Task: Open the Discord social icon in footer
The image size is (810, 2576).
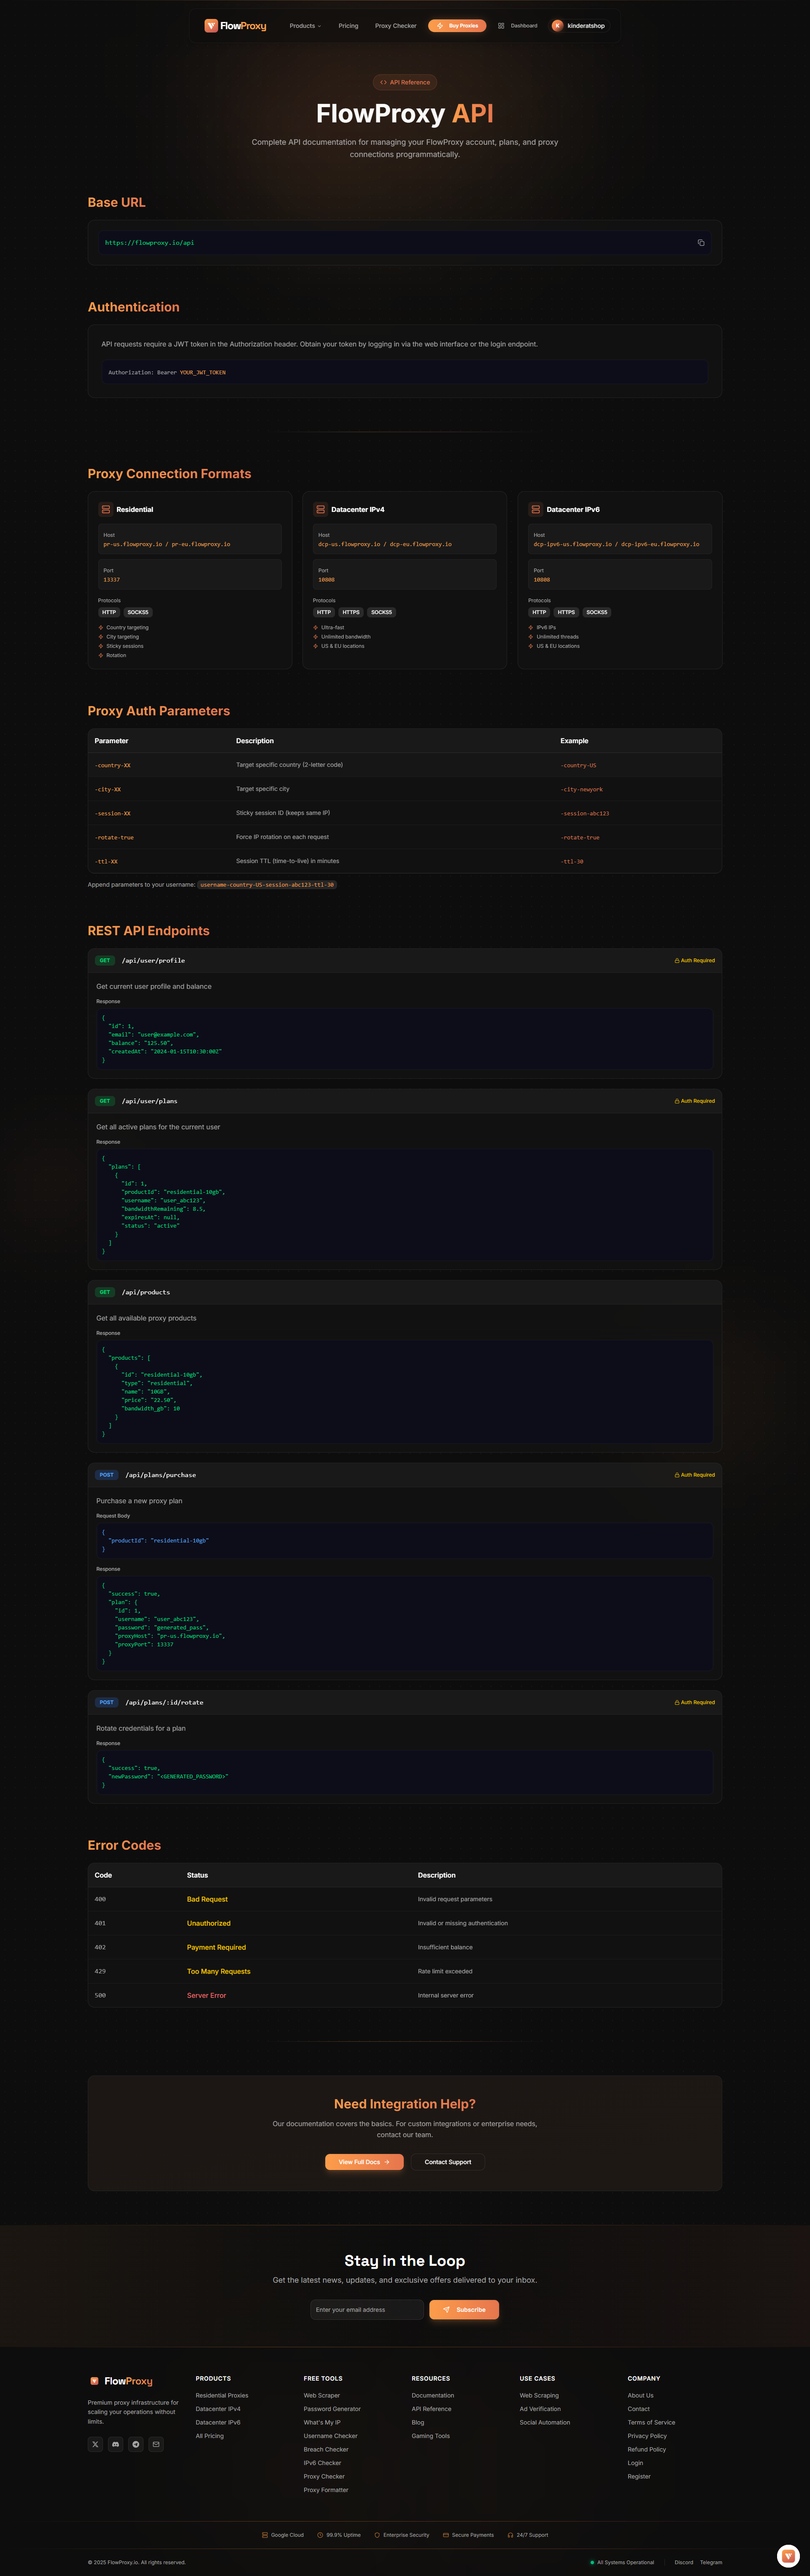Action: pyautogui.click(x=115, y=2444)
